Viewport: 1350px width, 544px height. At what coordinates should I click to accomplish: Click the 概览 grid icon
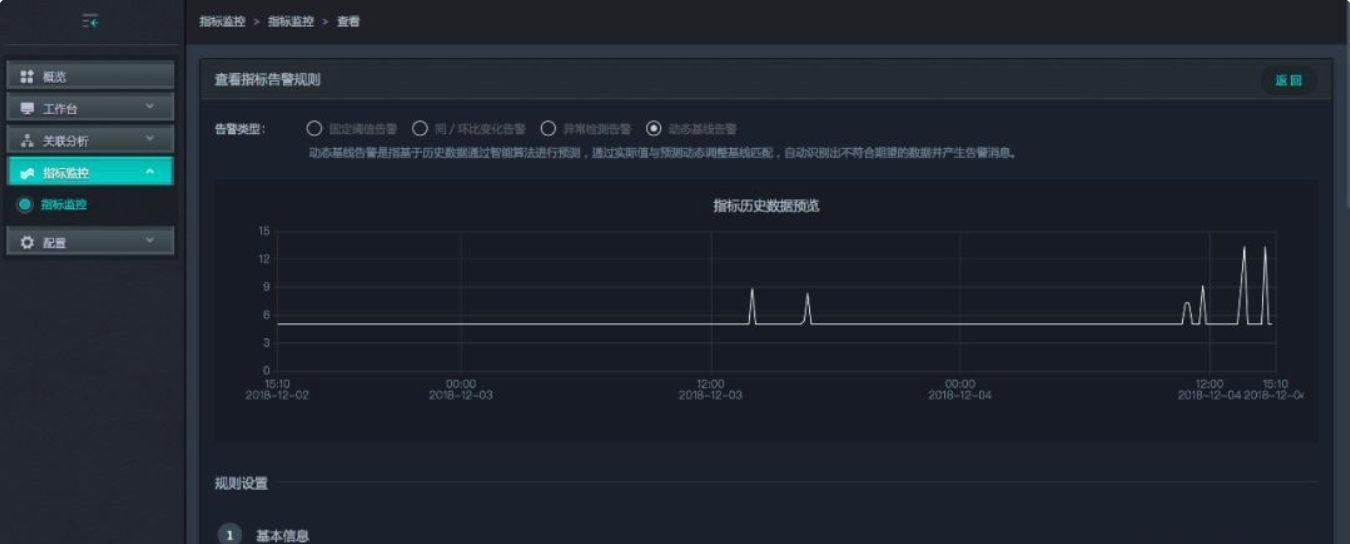click(27, 77)
